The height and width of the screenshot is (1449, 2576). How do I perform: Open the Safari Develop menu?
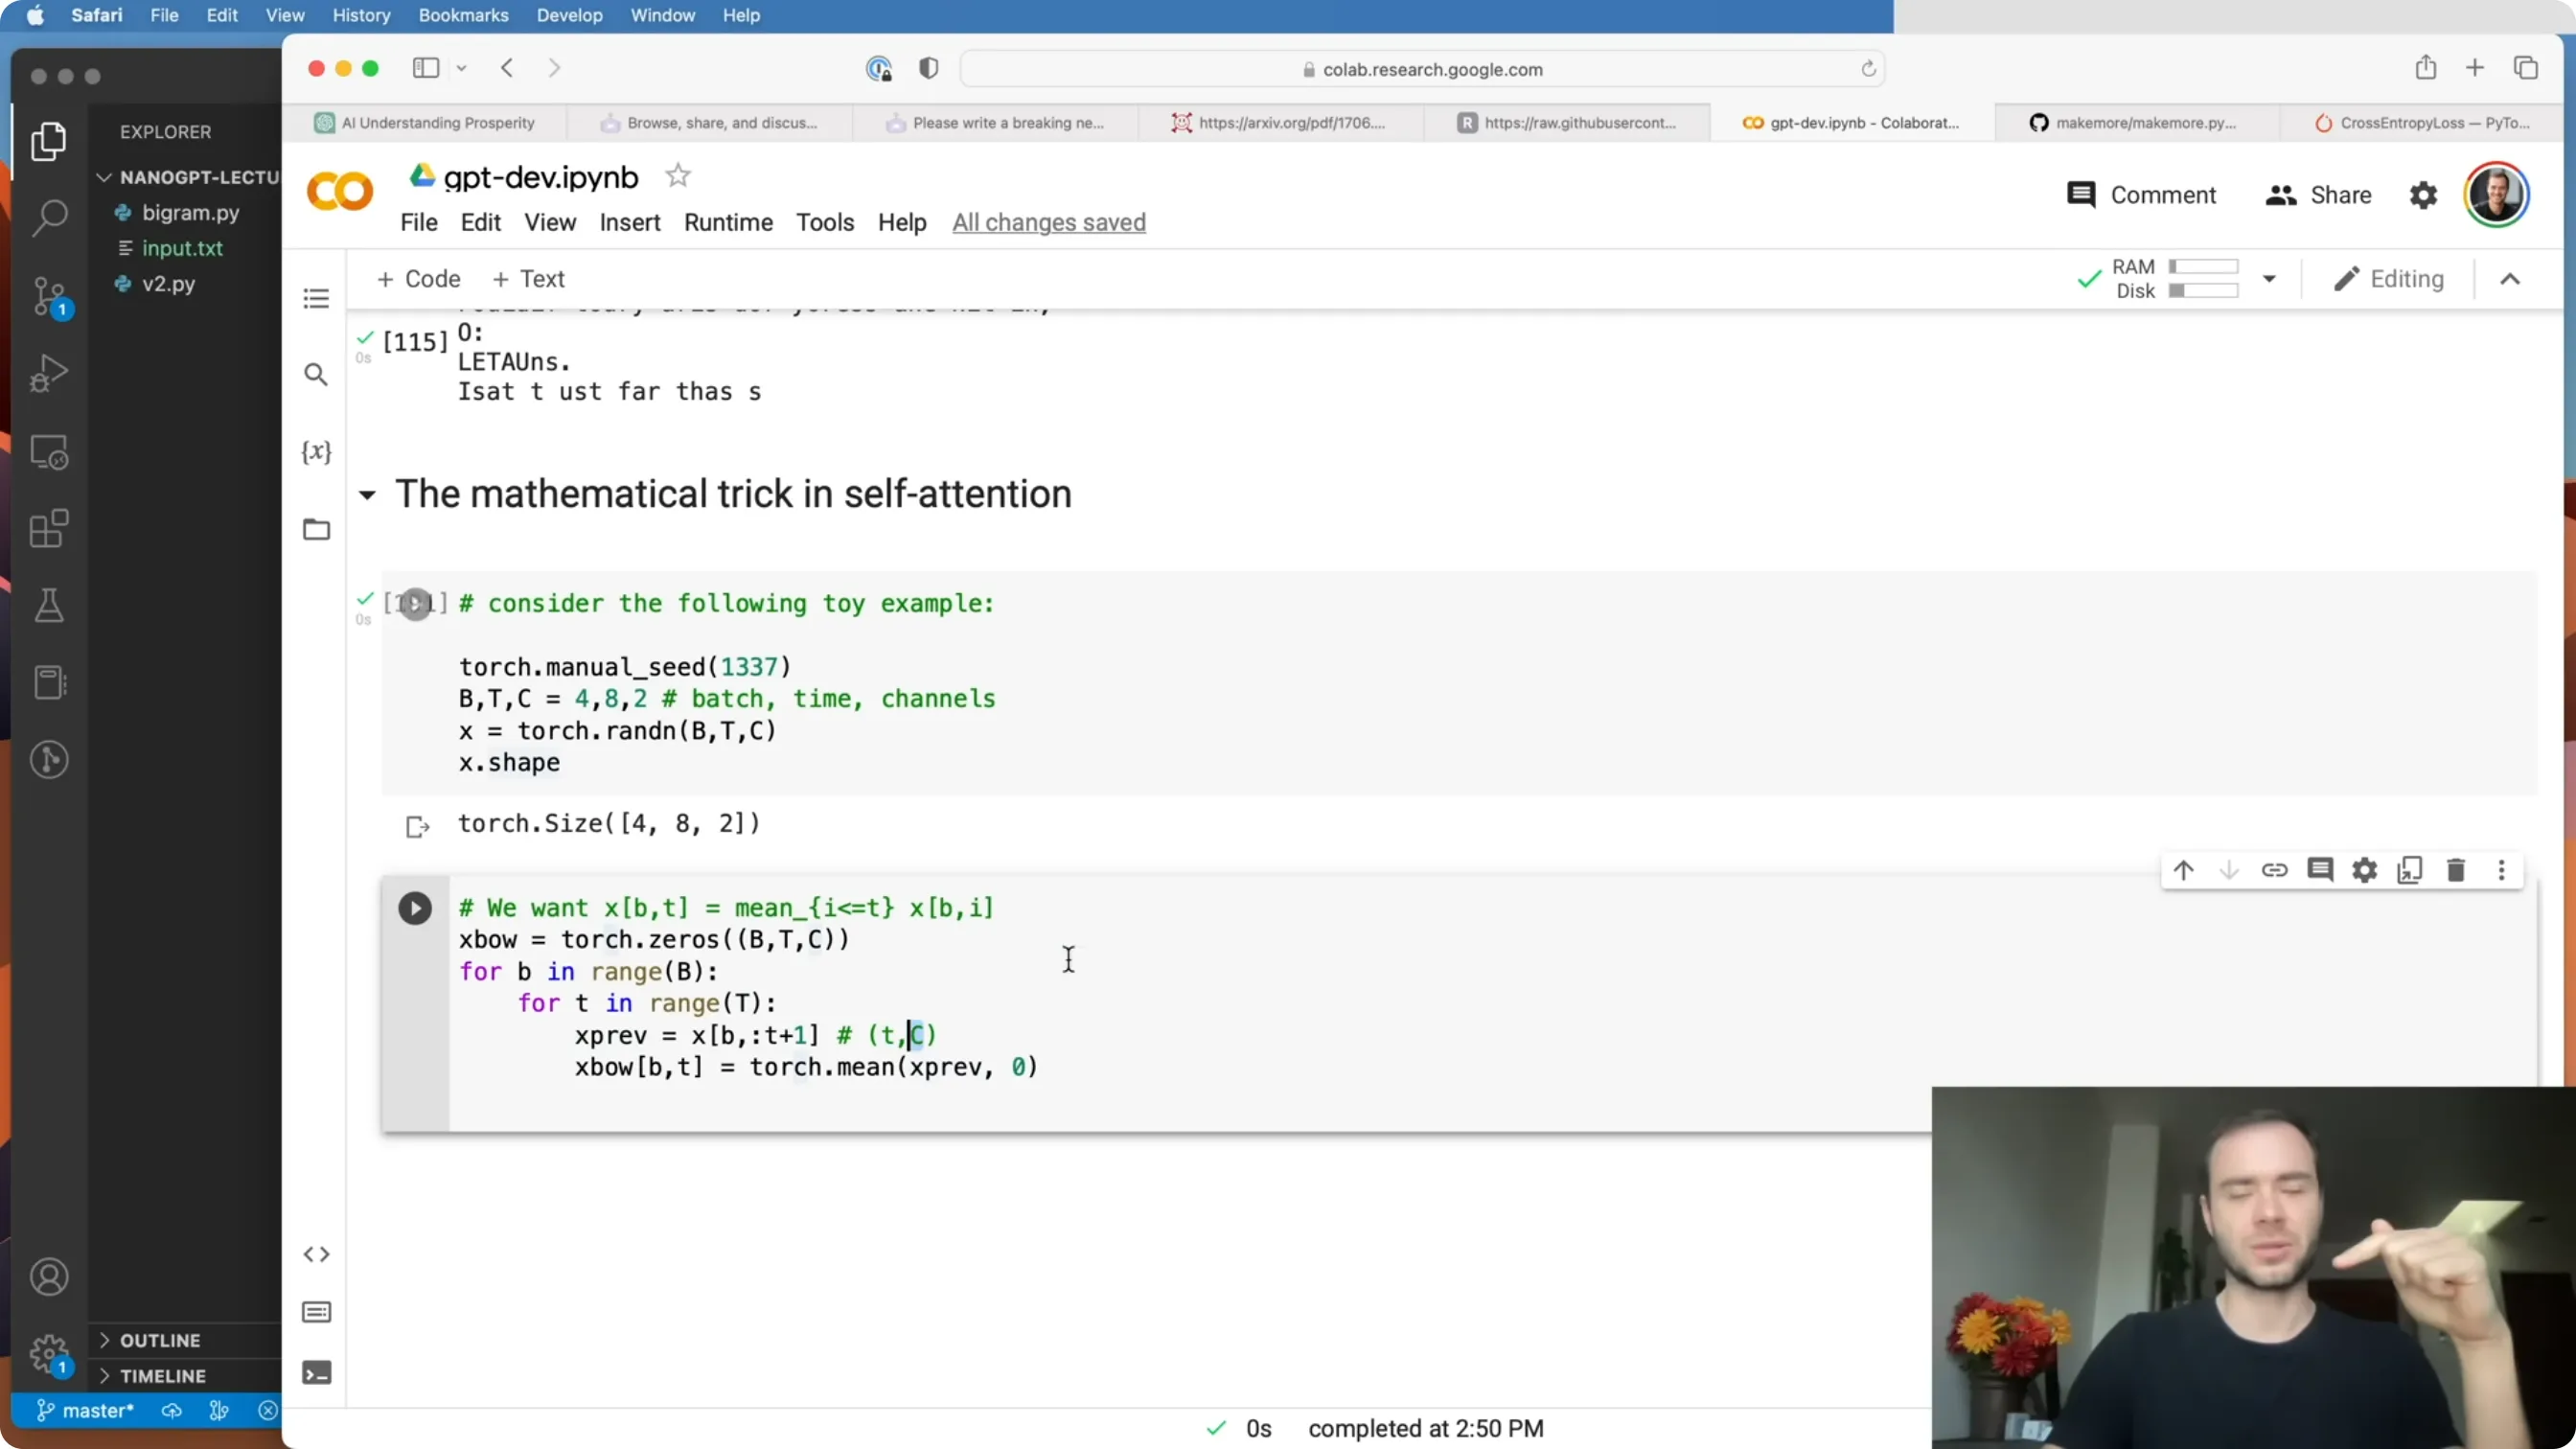pos(570,16)
